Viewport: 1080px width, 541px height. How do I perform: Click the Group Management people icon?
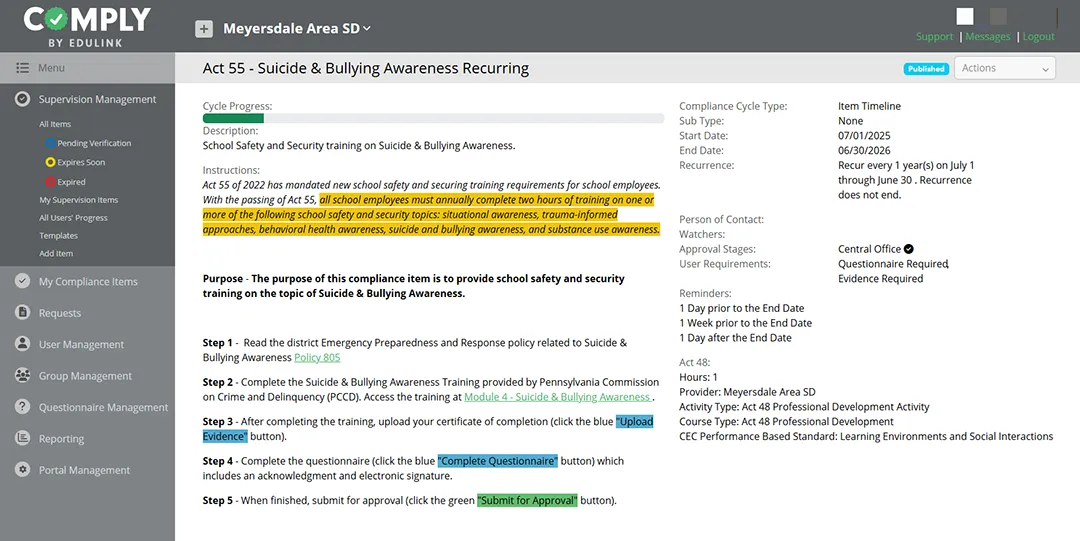pyautogui.click(x=22, y=376)
